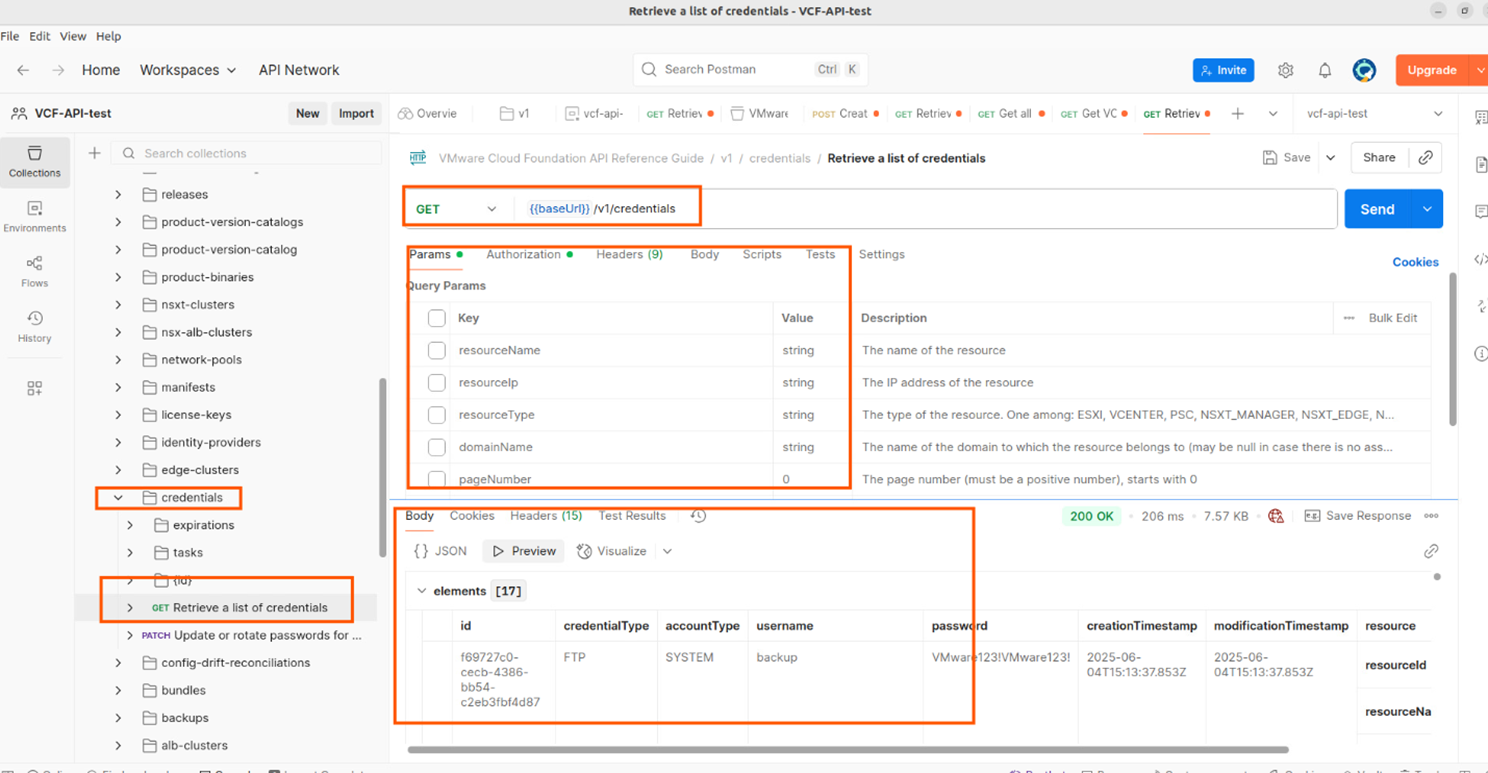Click the copy response link icon

(x=1431, y=551)
